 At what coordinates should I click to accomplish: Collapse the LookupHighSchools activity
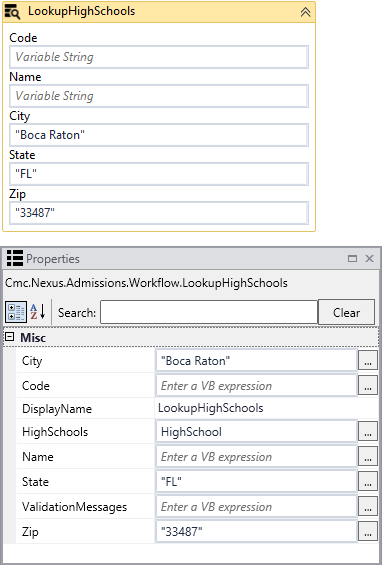[305, 12]
